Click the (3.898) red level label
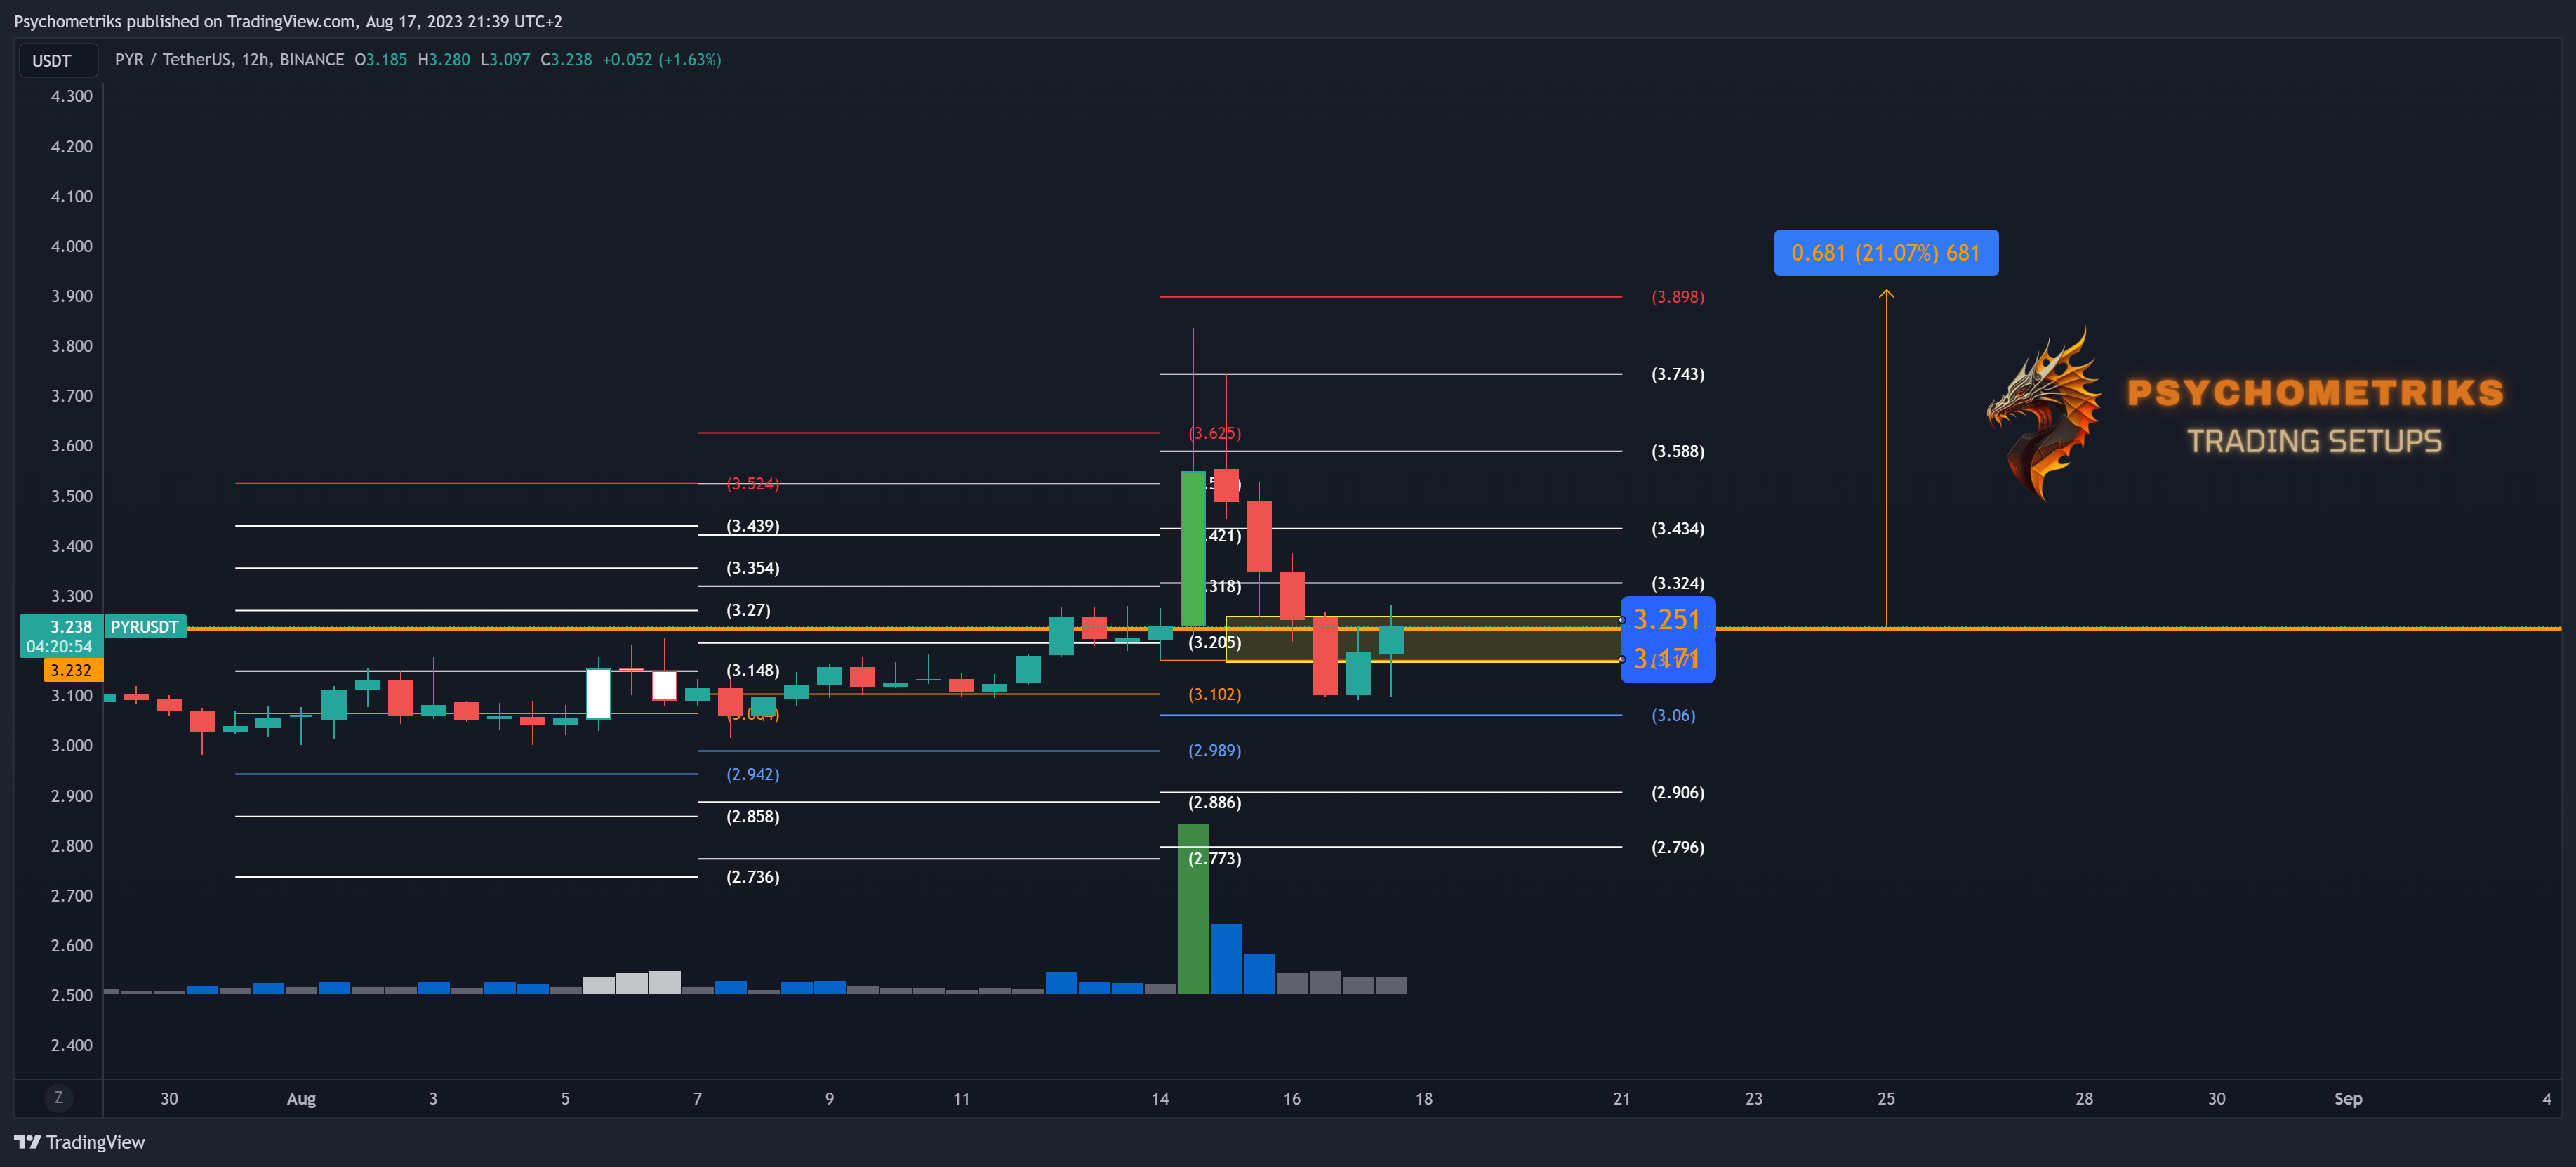2576x1167 pixels. 1678,297
